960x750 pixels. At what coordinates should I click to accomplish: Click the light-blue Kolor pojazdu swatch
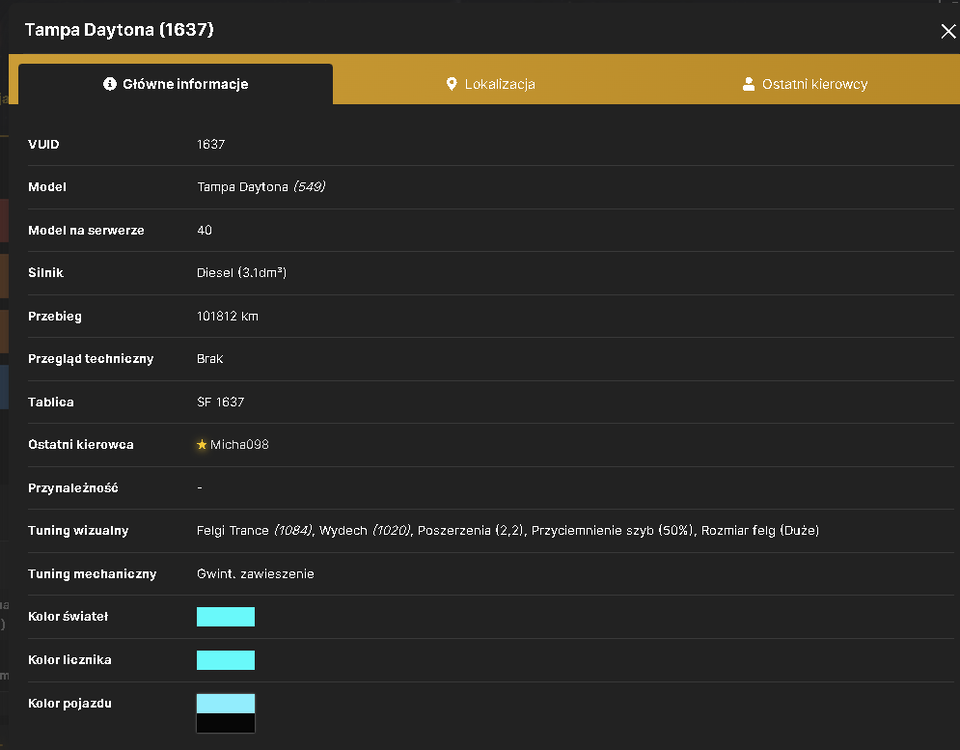(225, 703)
